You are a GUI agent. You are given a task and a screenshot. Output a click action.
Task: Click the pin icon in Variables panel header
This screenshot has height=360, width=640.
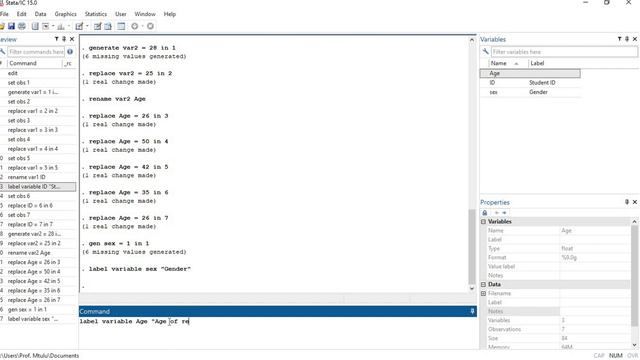pos(627,39)
